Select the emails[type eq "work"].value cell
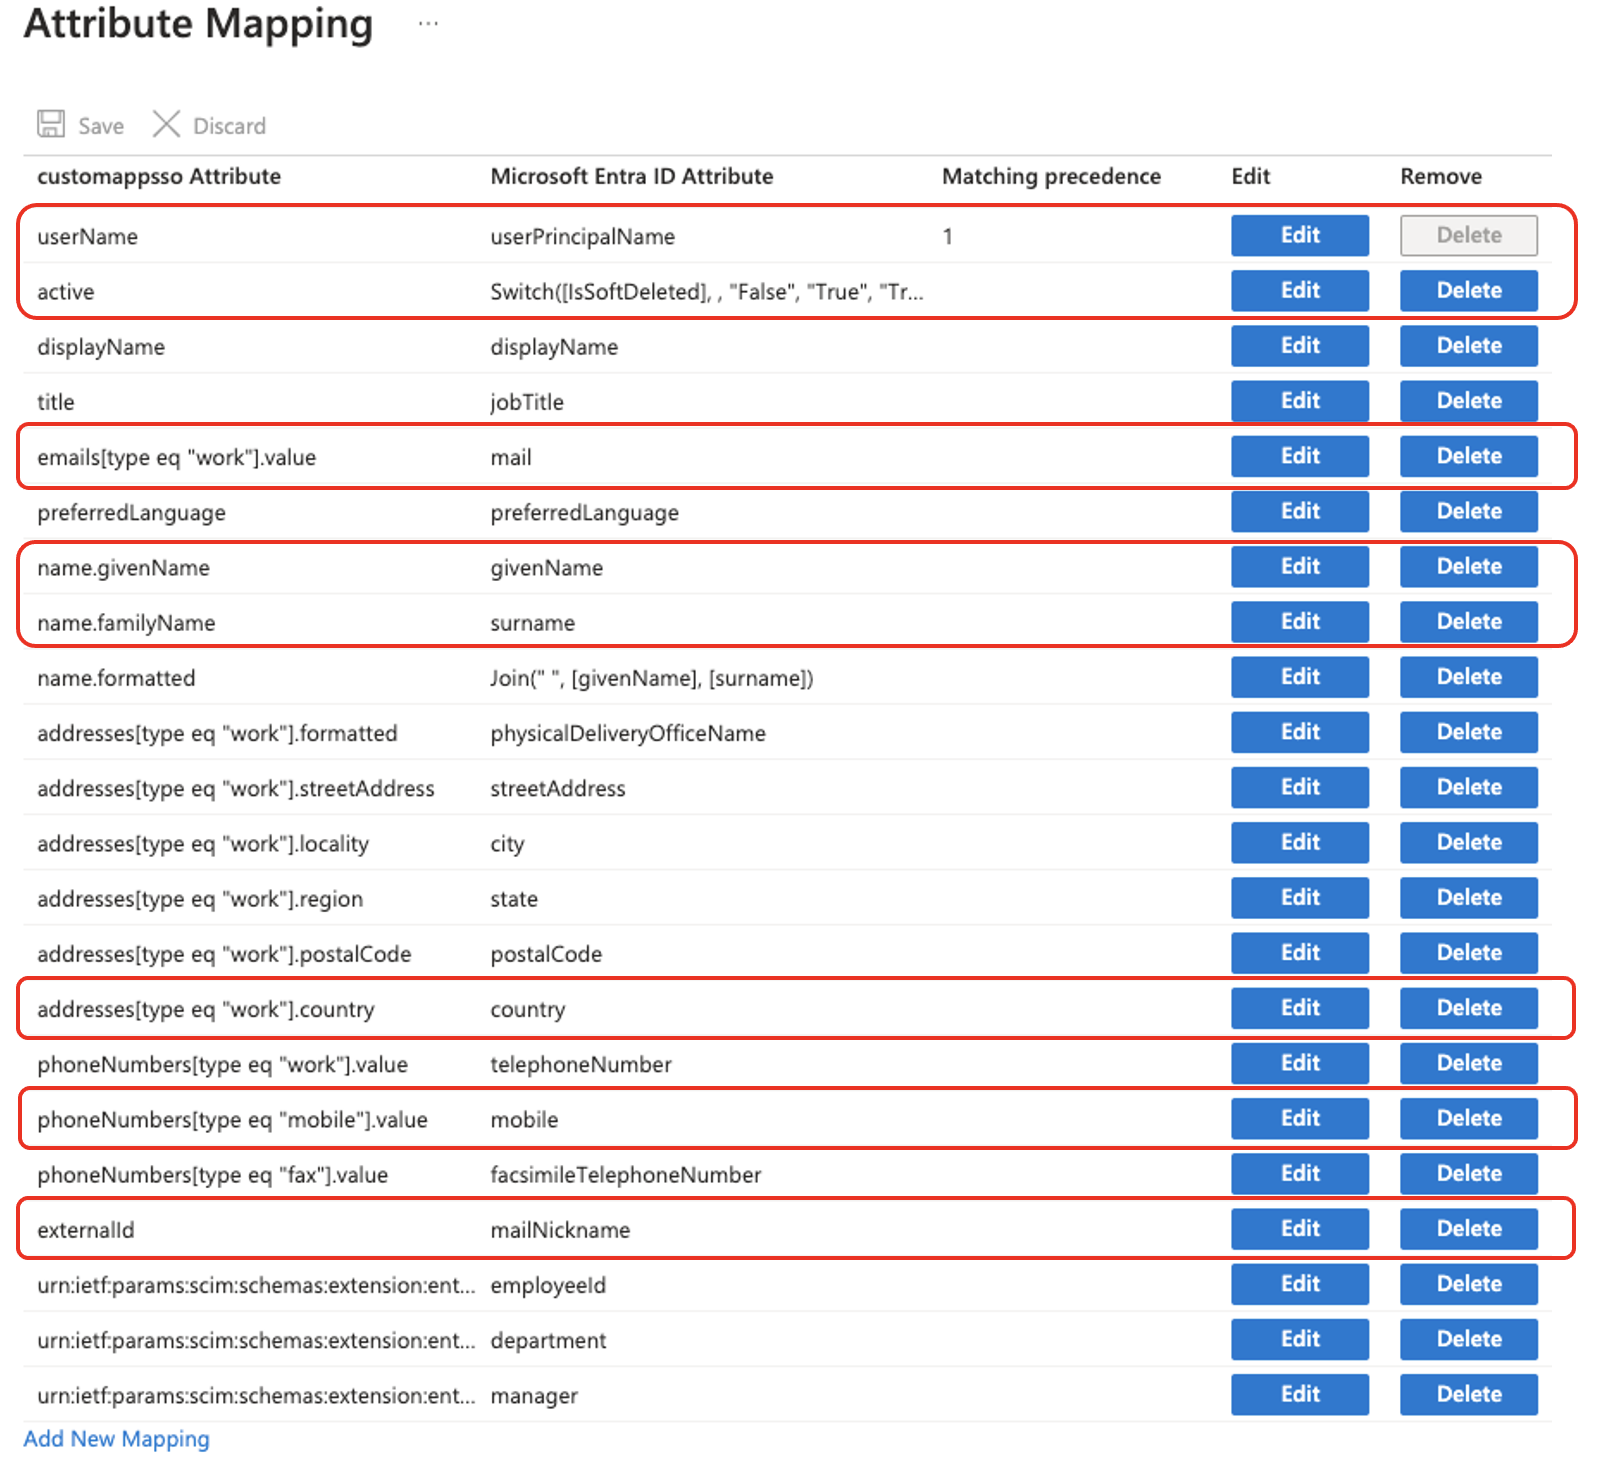This screenshot has height=1468, width=1602. [176, 458]
